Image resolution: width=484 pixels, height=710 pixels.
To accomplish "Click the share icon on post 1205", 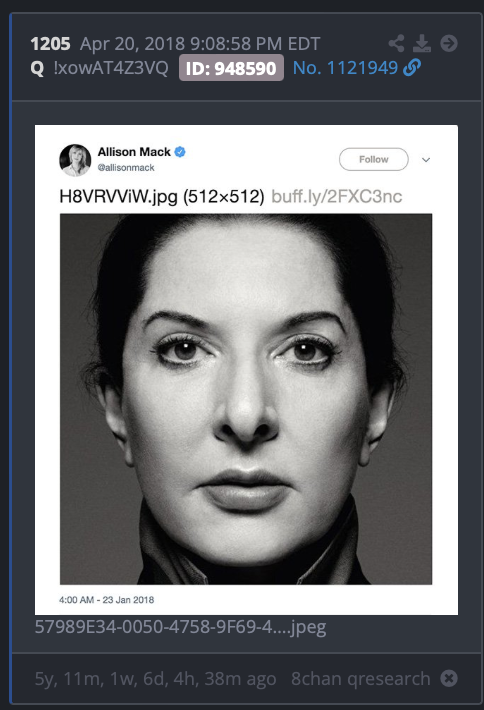I will pyautogui.click(x=397, y=43).
